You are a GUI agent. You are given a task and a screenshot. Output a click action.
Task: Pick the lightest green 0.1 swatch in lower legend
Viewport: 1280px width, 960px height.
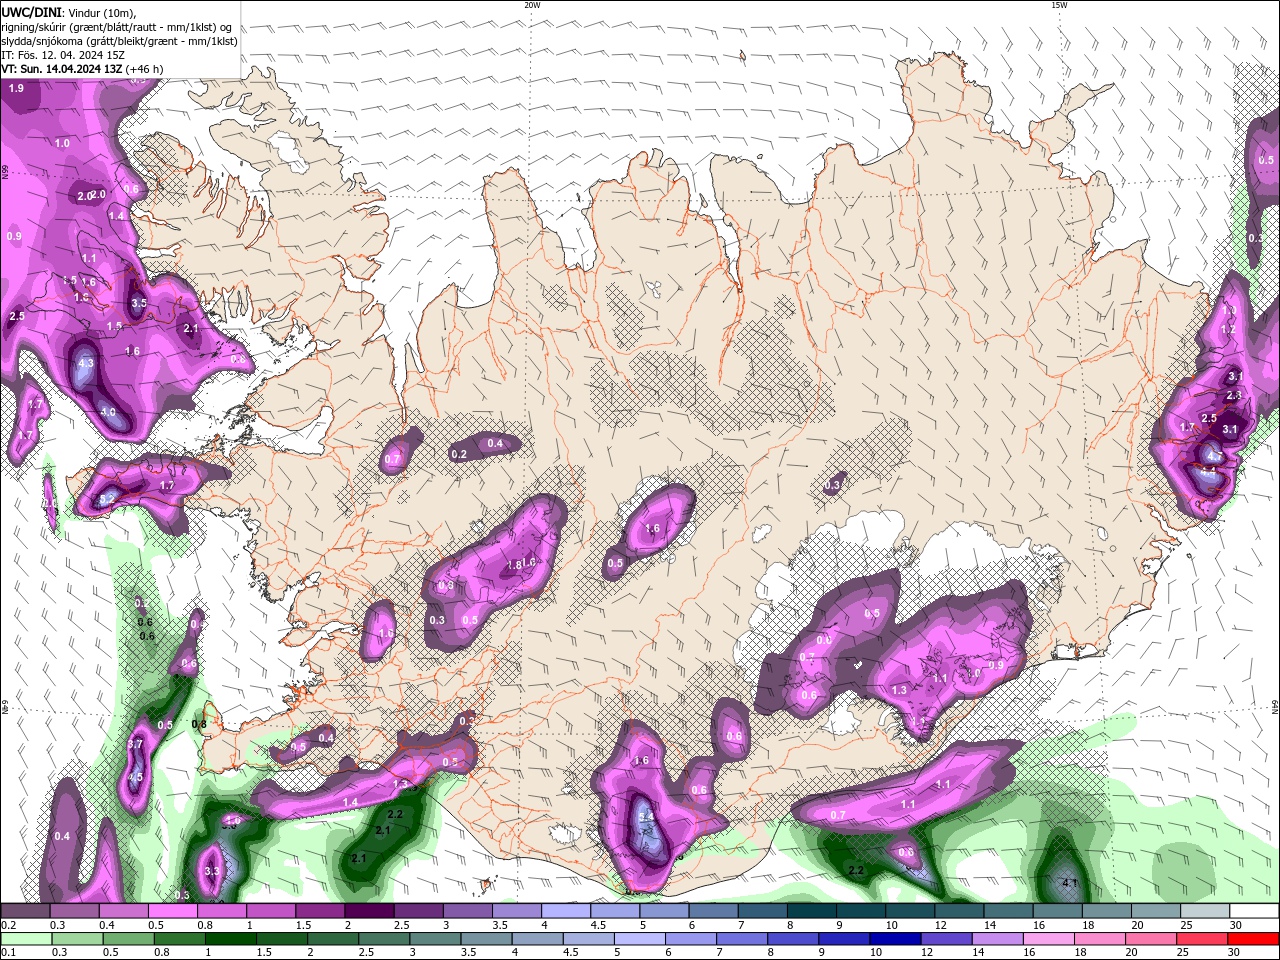tap(25, 939)
